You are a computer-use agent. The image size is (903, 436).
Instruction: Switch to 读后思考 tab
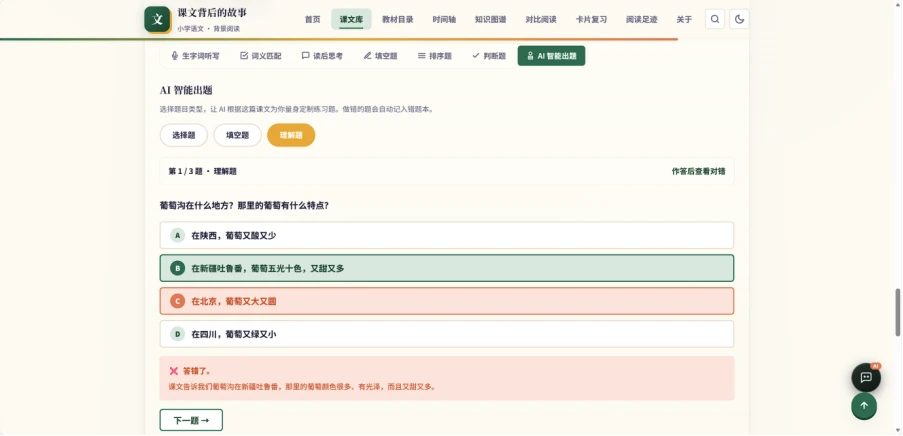pos(322,56)
